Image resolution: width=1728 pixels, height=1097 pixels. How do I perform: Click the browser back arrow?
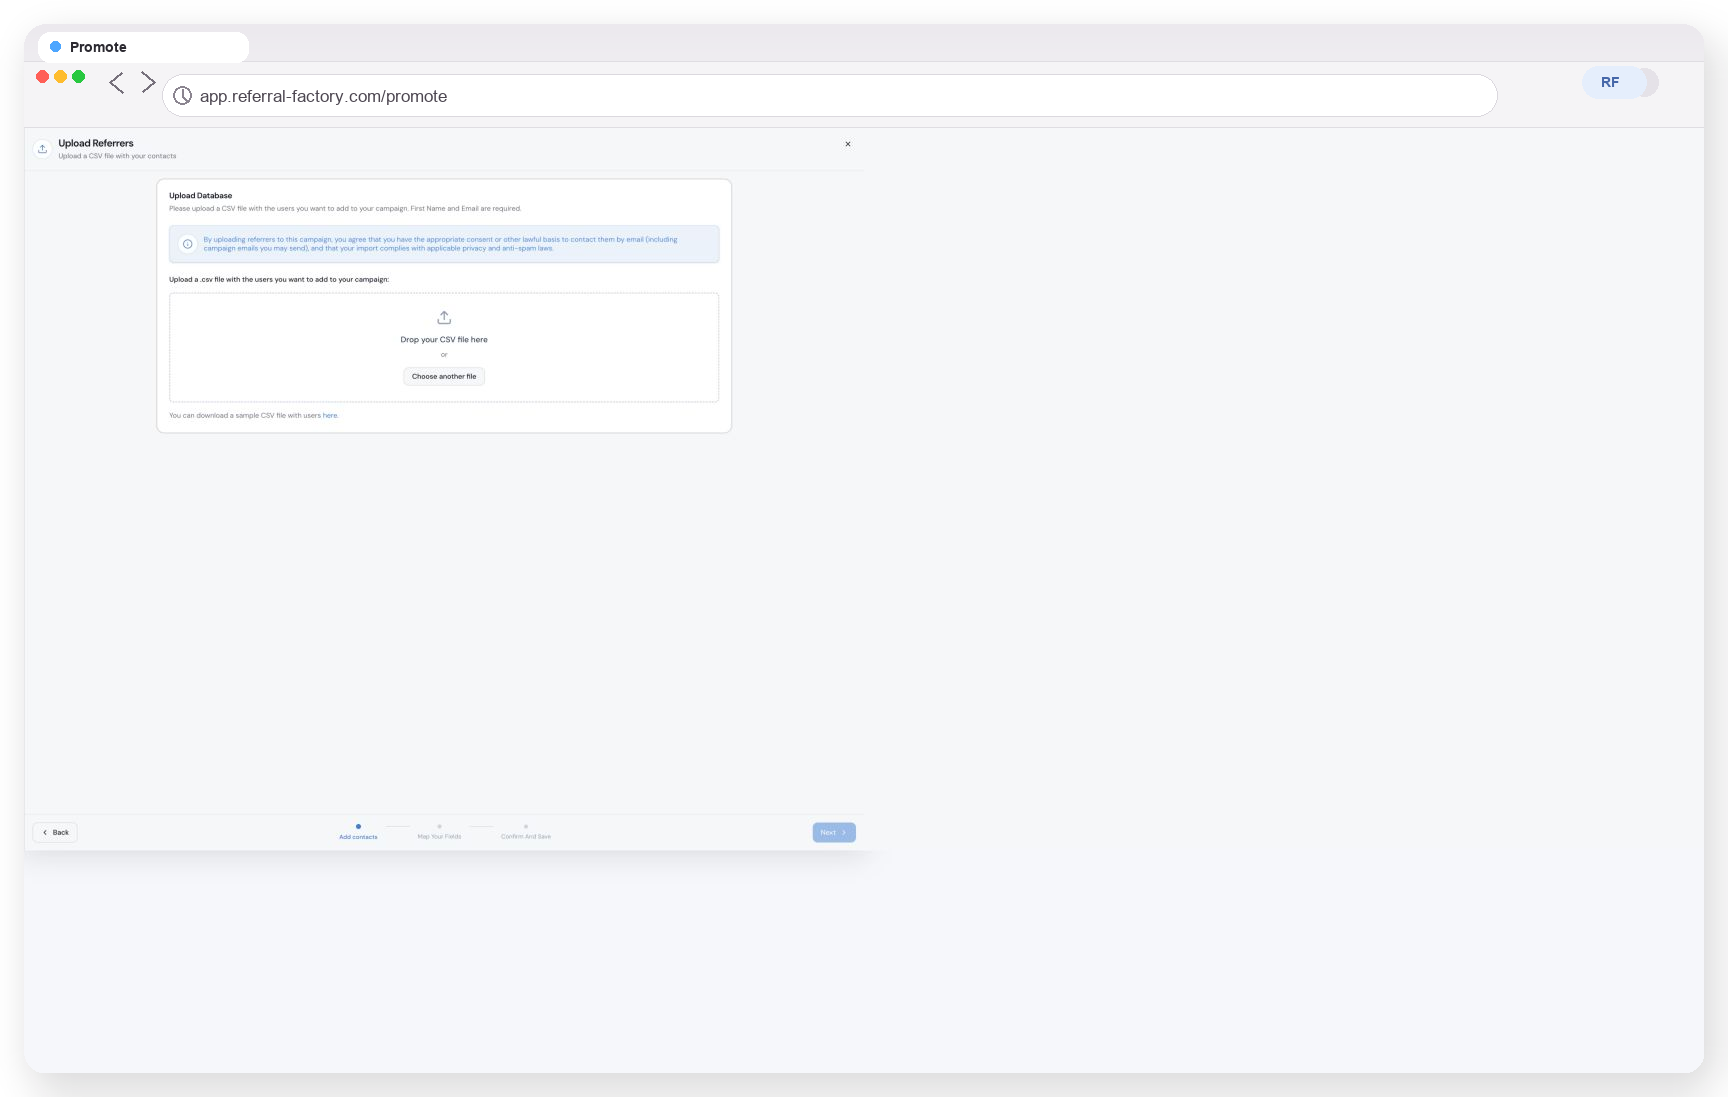coord(116,82)
